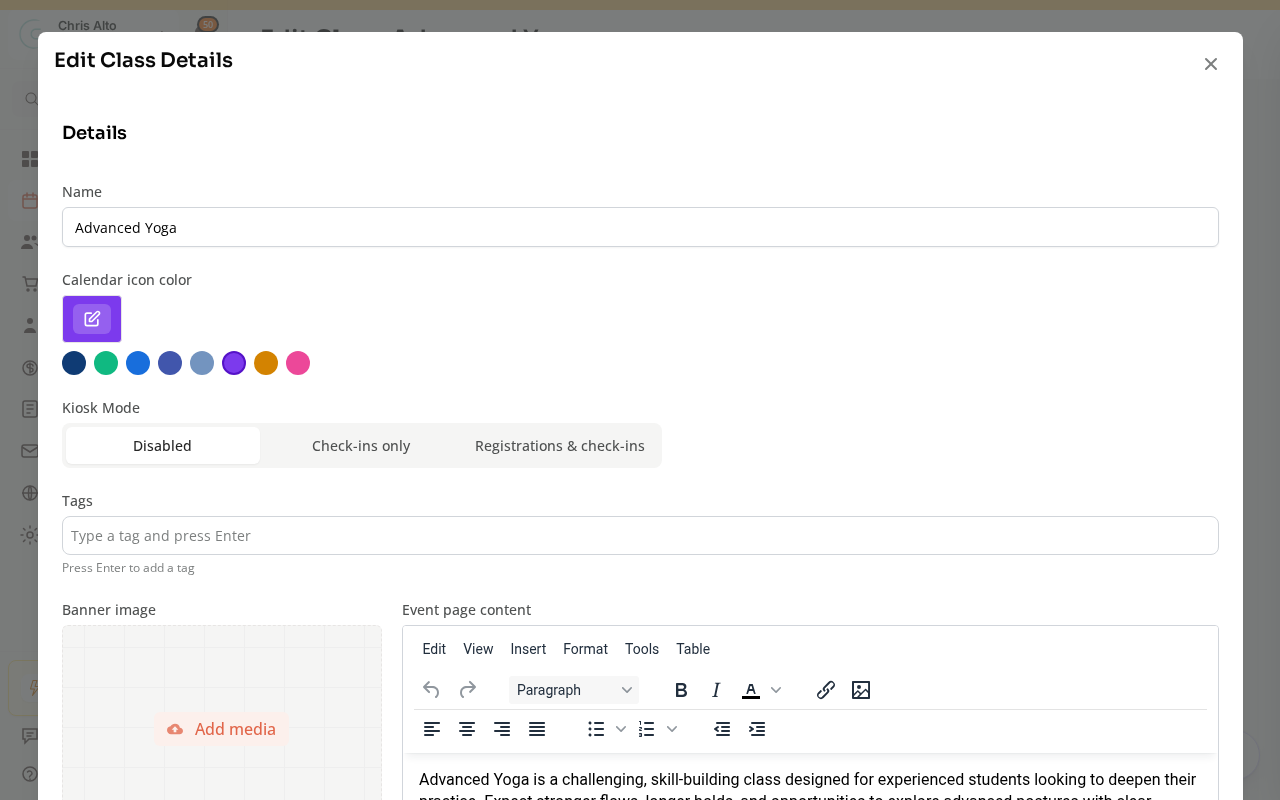Toggle bold formatting in editor
1280x800 pixels.
point(681,690)
